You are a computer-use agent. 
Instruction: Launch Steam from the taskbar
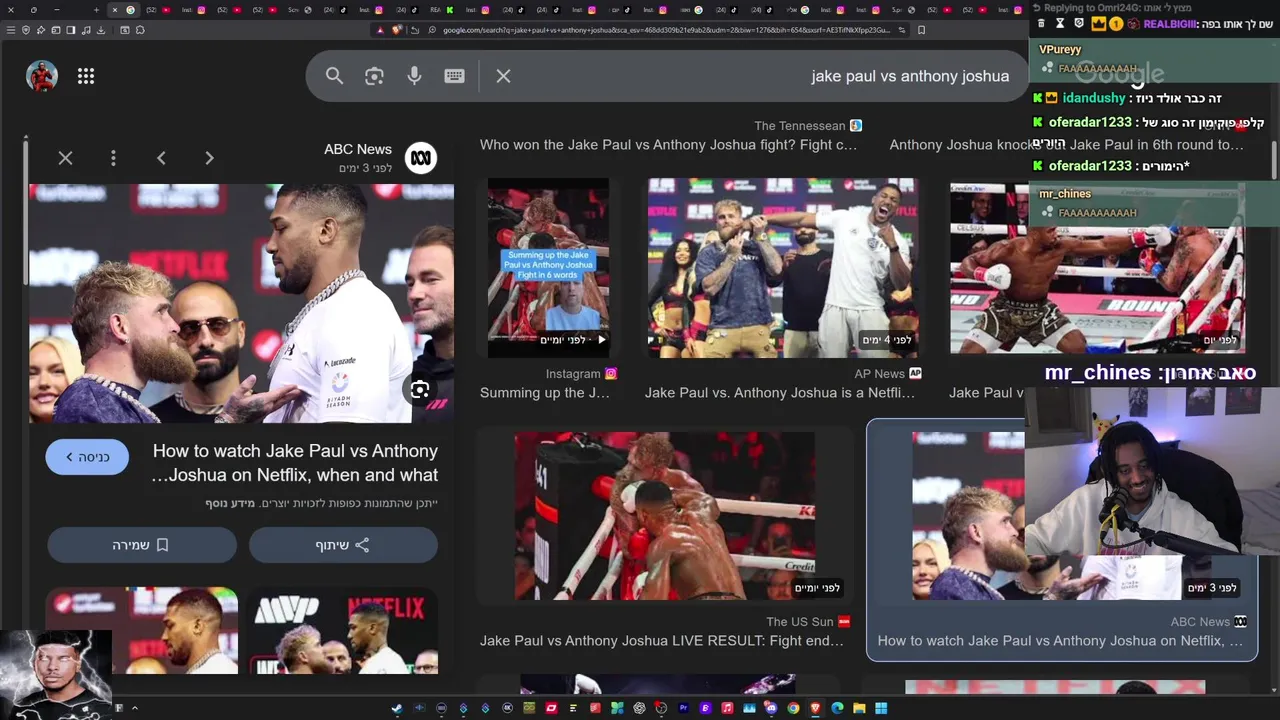click(397, 708)
